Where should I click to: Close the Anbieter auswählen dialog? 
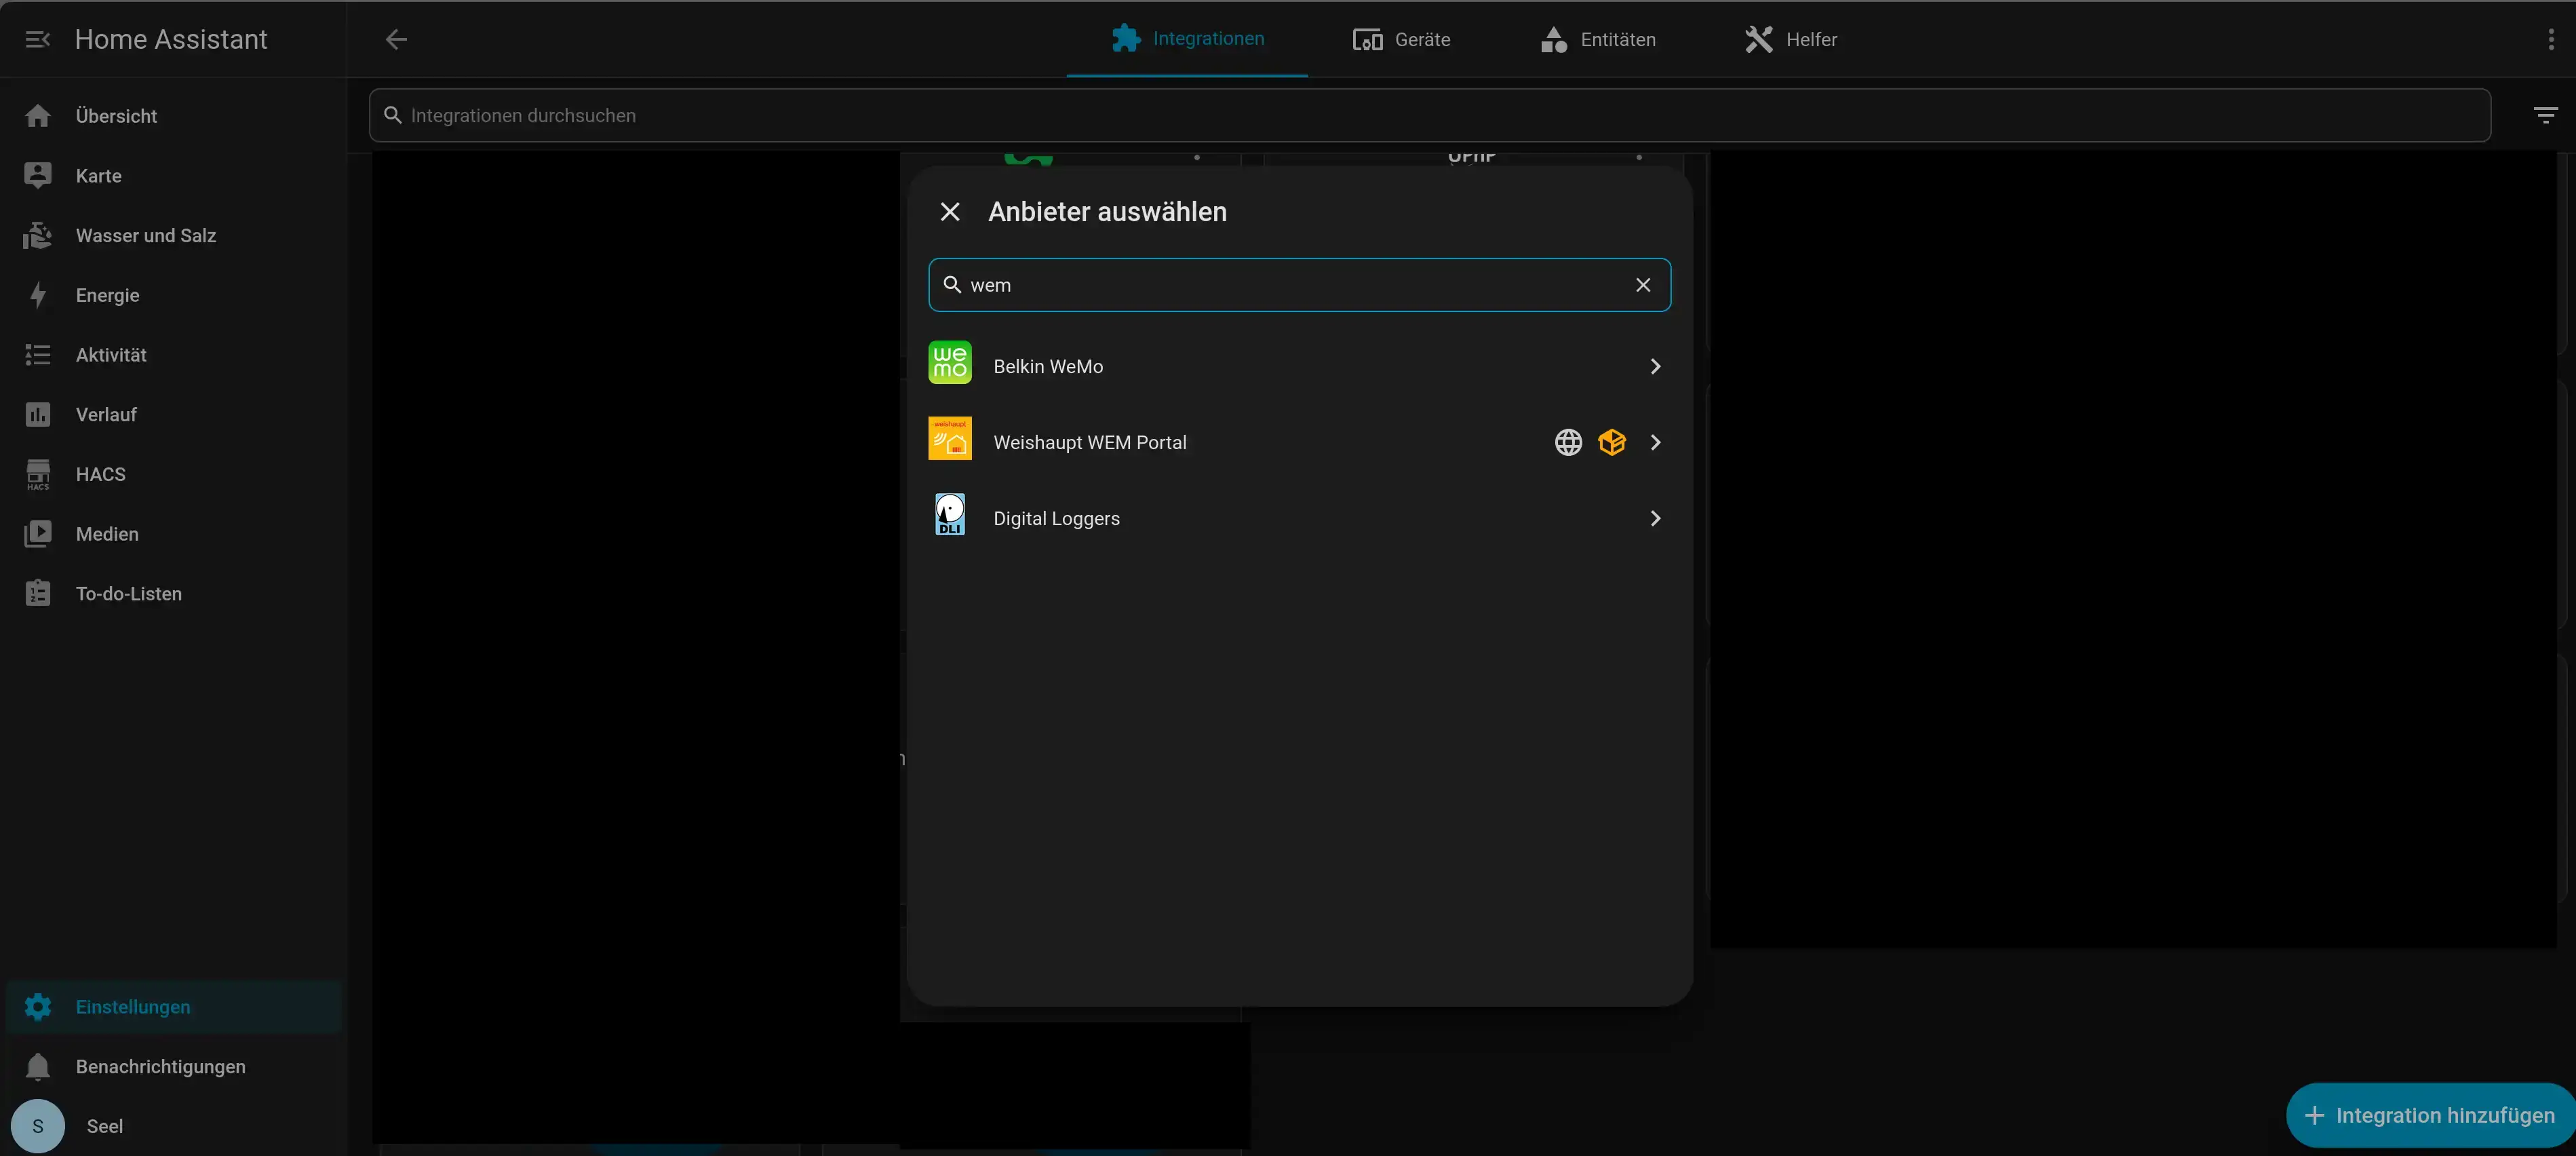click(950, 212)
